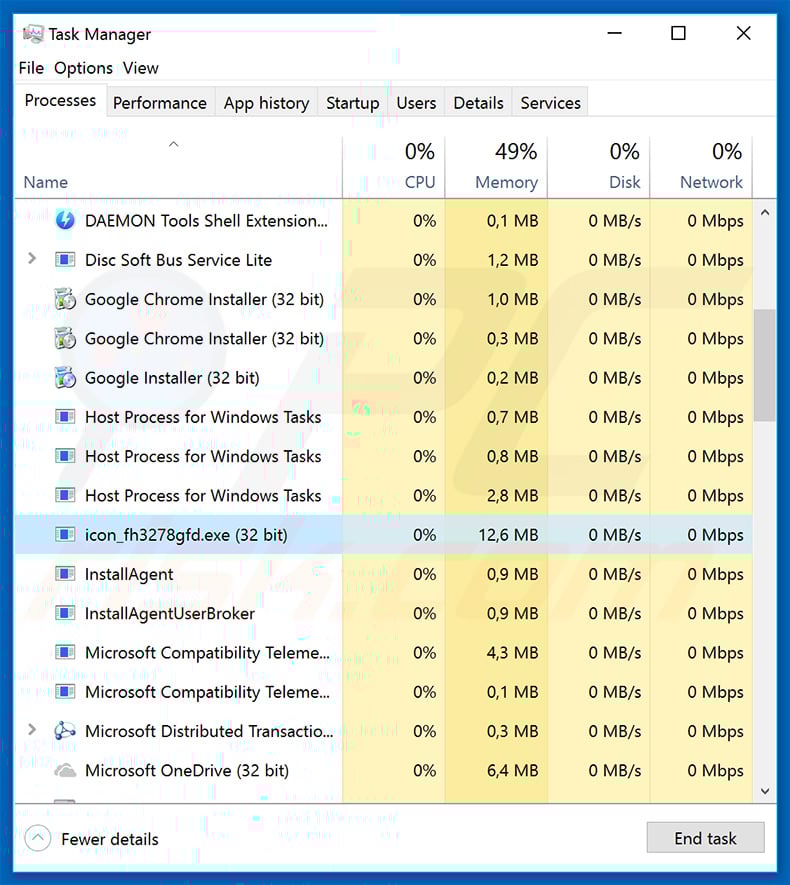Select the Processes tab

click(60, 100)
